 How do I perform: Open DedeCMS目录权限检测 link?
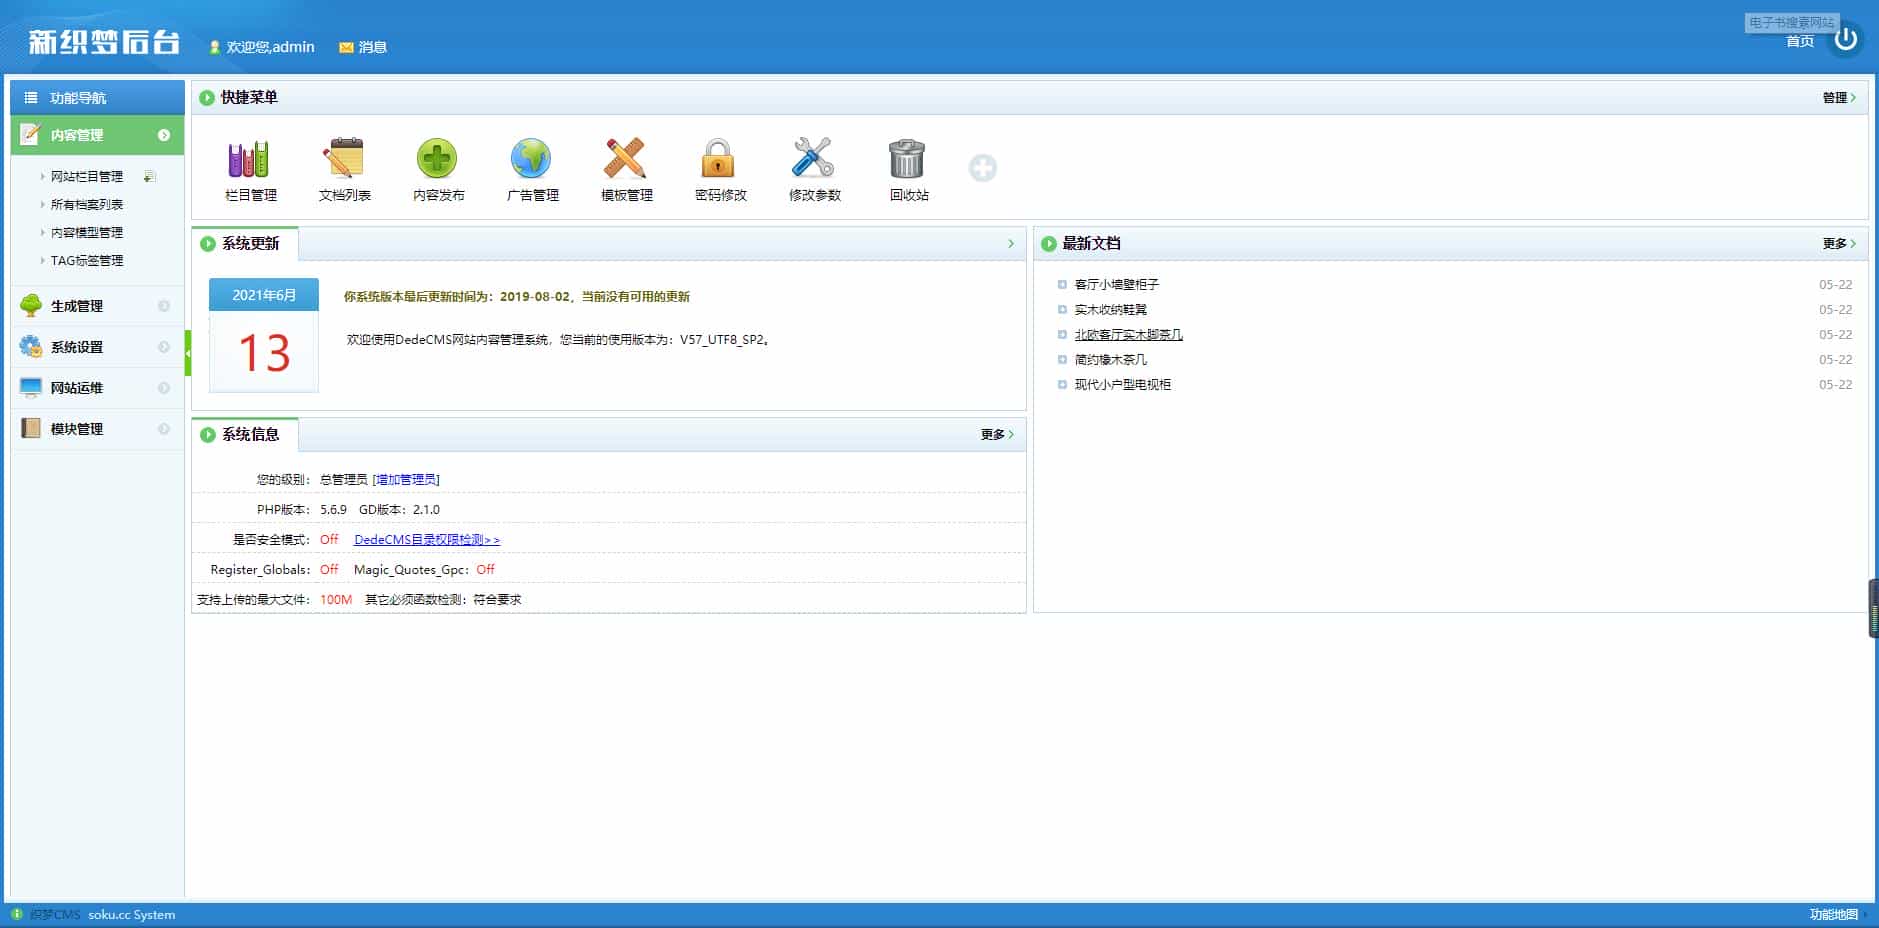coord(427,540)
